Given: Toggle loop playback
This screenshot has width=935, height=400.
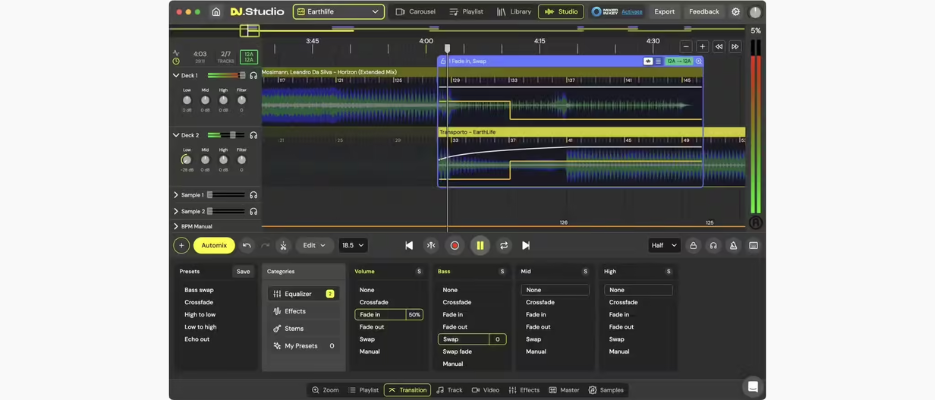Looking at the screenshot, I should 504,245.
